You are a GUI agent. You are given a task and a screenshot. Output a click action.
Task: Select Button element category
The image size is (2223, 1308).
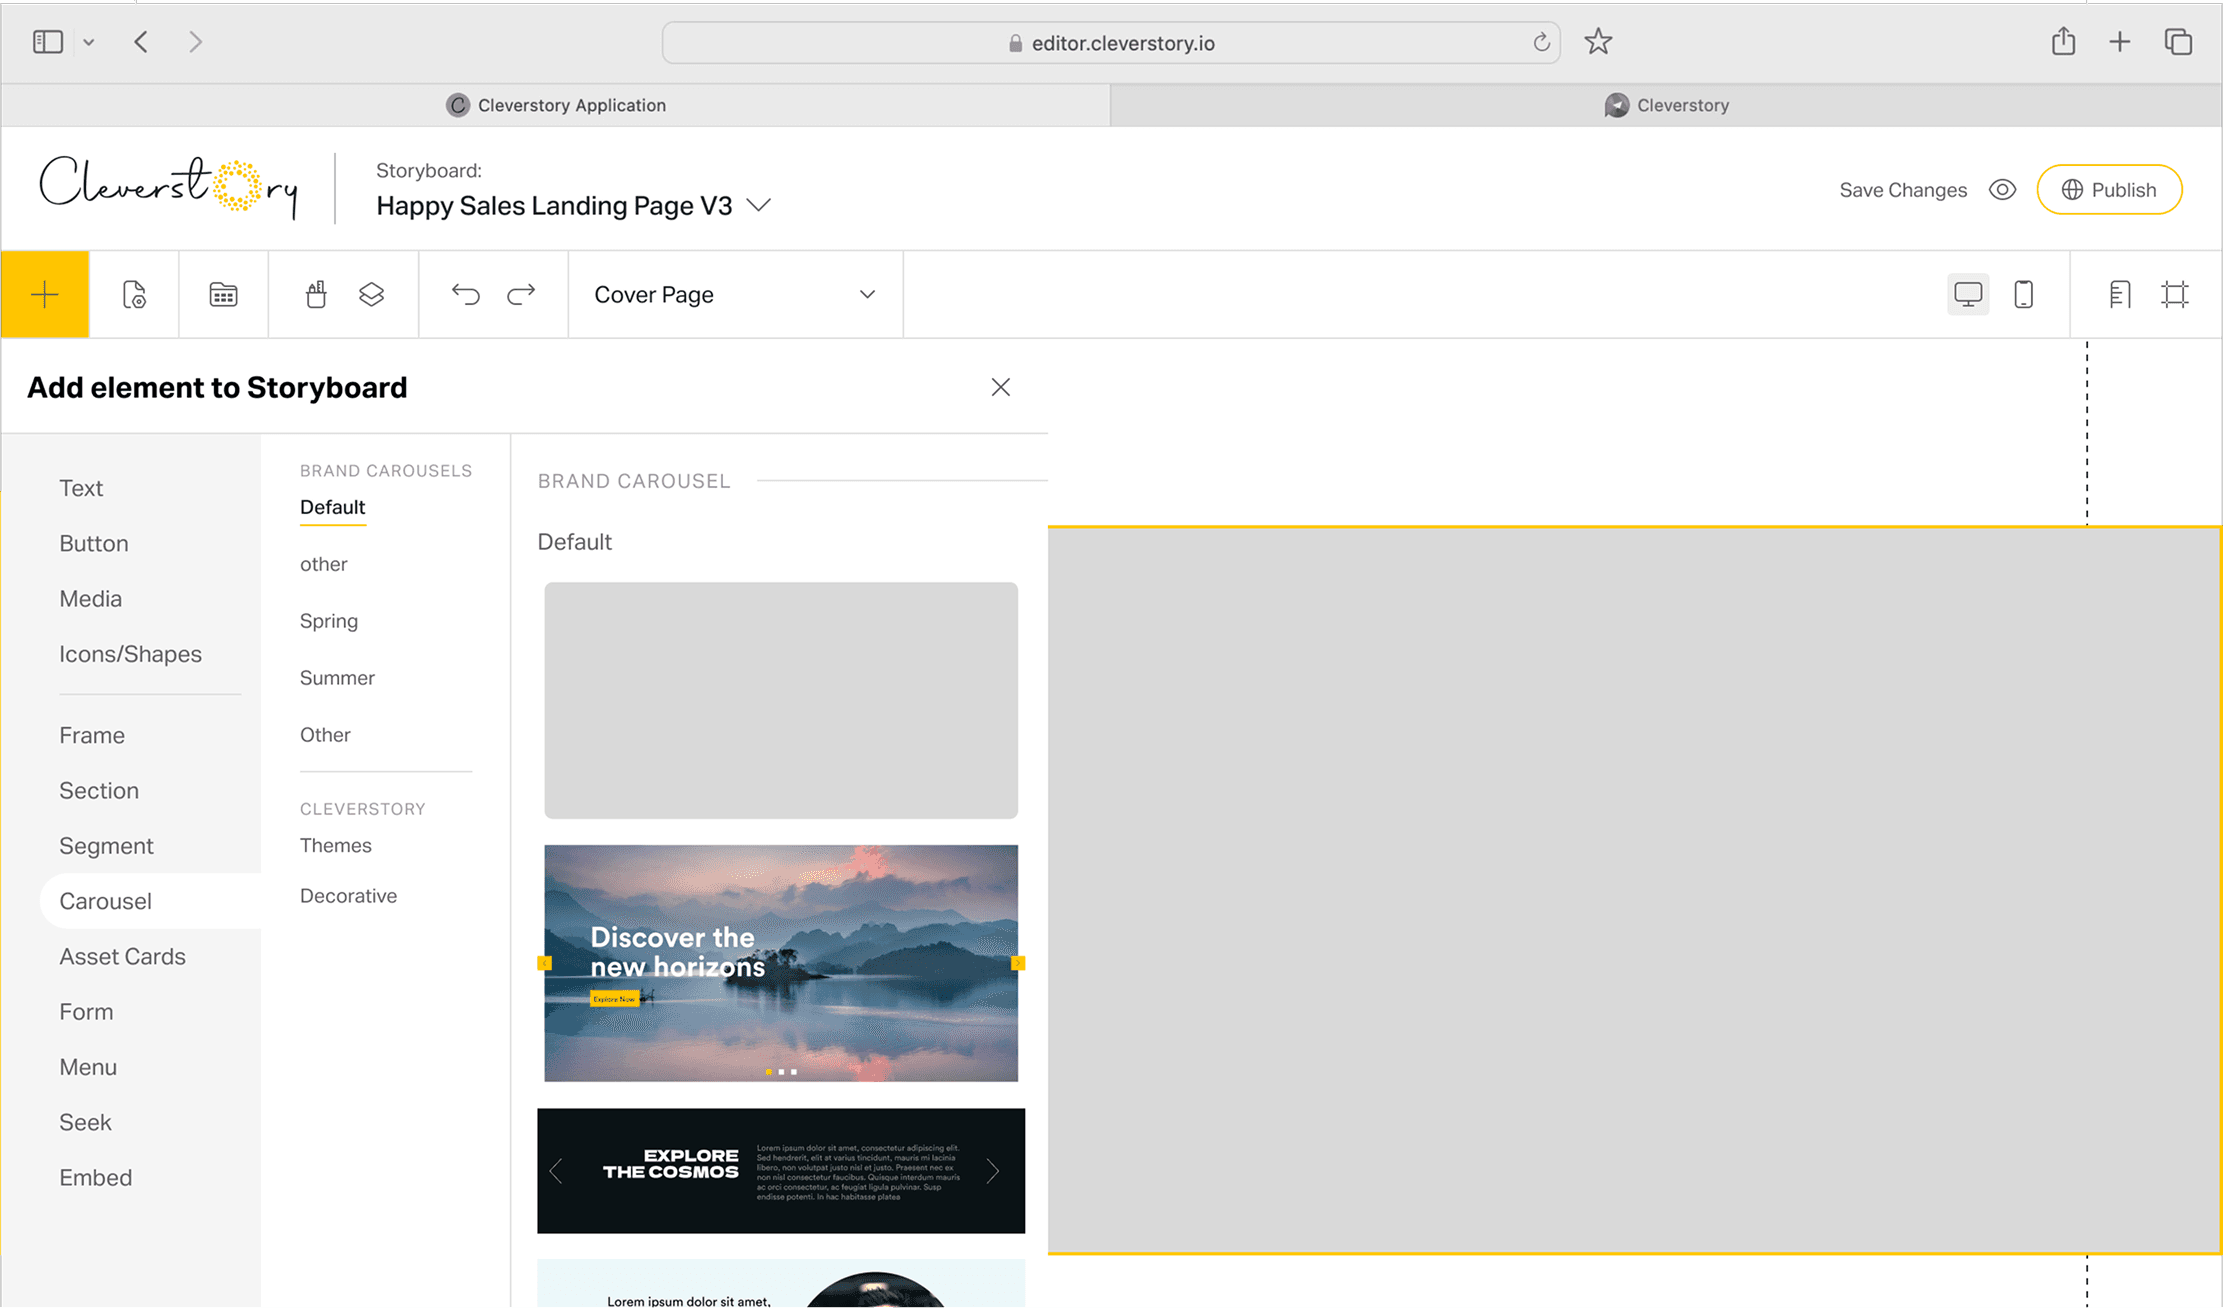point(94,543)
